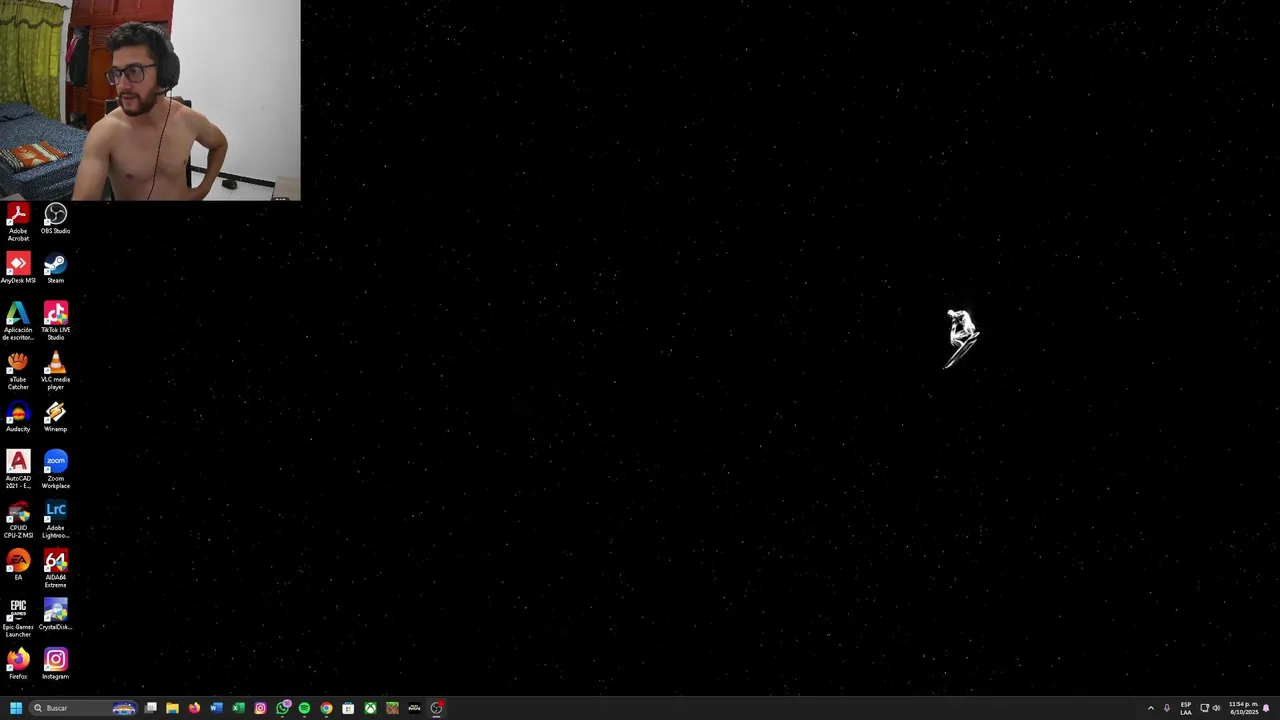This screenshot has height=720, width=1280.
Task: Open Xbox app from the taskbar
Action: (x=370, y=708)
